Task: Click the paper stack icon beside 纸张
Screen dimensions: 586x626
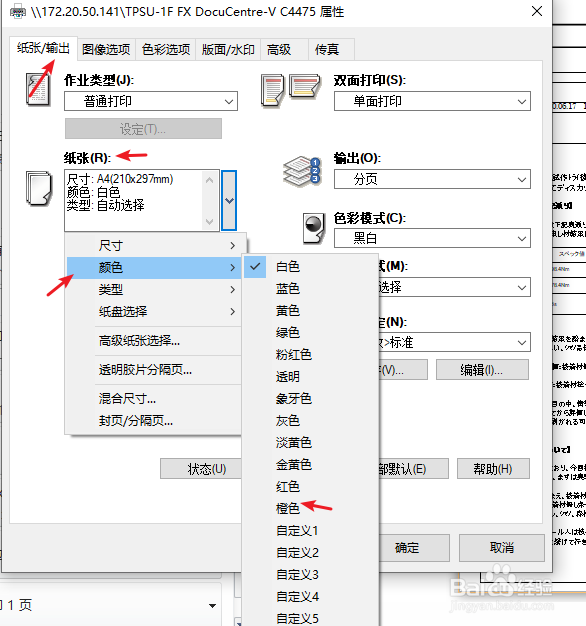Action: tap(38, 188)
